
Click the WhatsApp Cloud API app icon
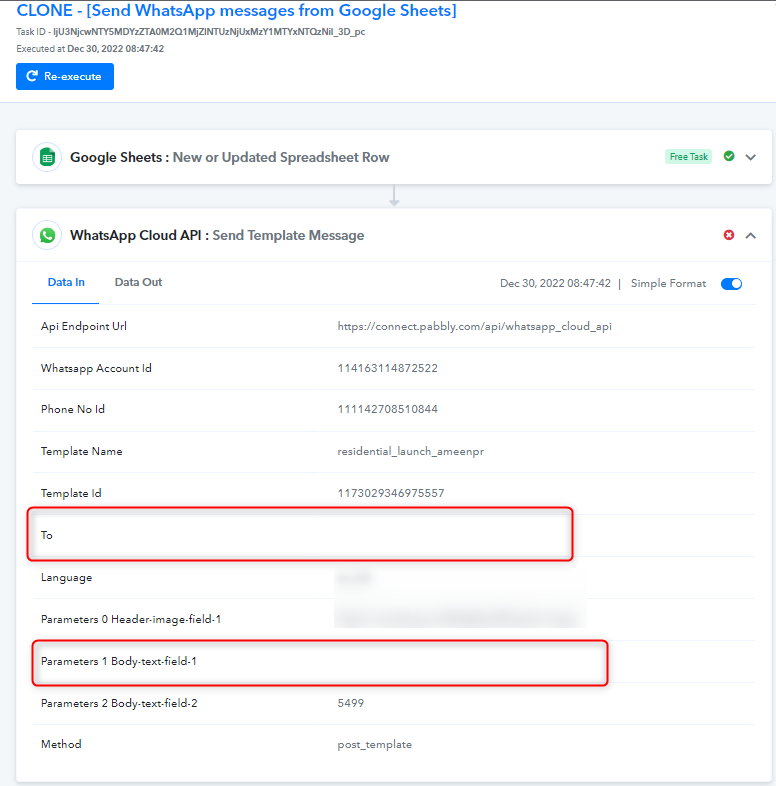[47, 235]
